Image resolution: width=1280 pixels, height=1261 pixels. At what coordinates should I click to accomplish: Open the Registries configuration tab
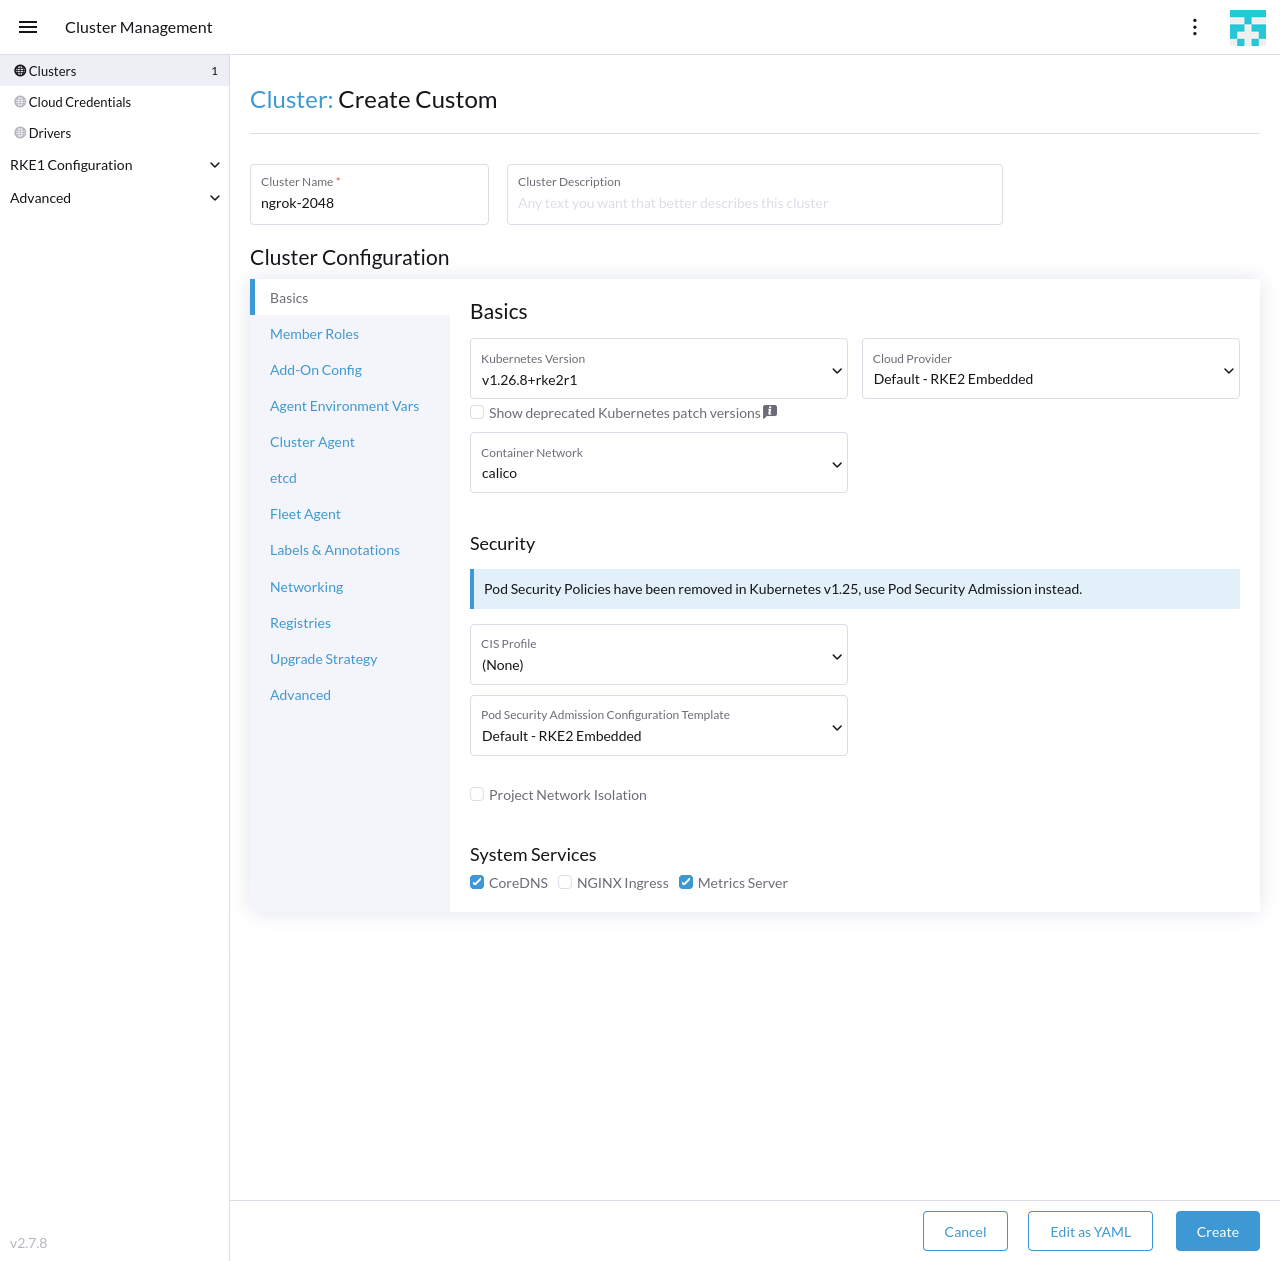[300, 622]
